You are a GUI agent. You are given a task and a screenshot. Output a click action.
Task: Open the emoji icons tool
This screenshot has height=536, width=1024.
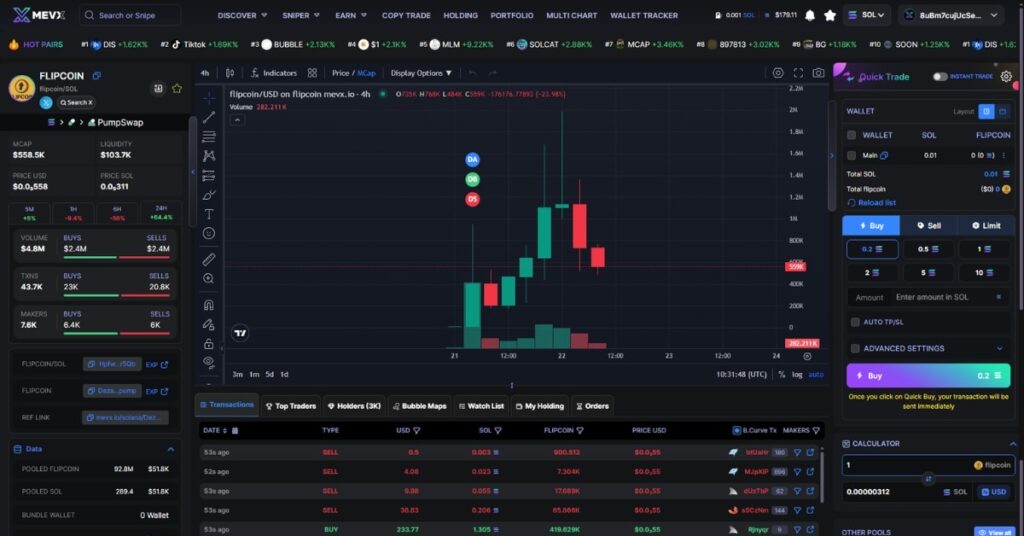pos(209,233)
